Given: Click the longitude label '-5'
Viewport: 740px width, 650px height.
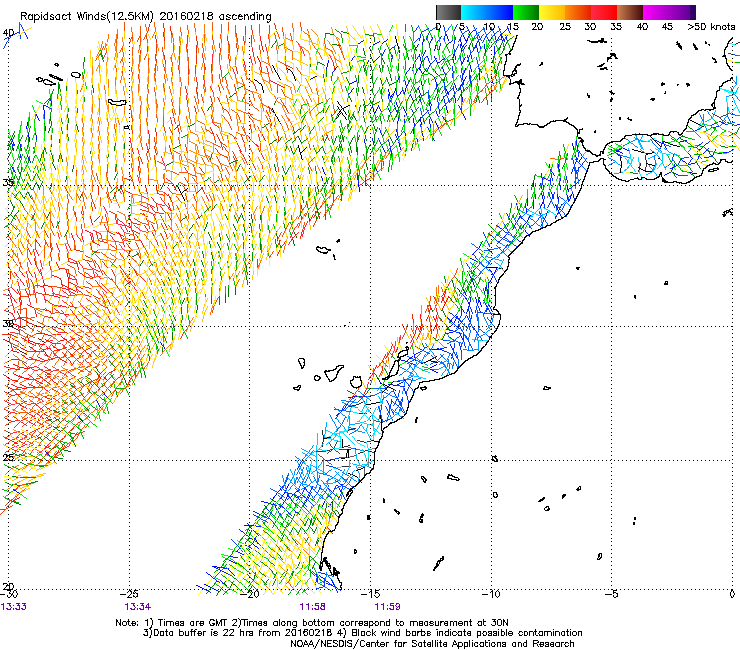Looking at the screenshot, I should coord(611,594).
